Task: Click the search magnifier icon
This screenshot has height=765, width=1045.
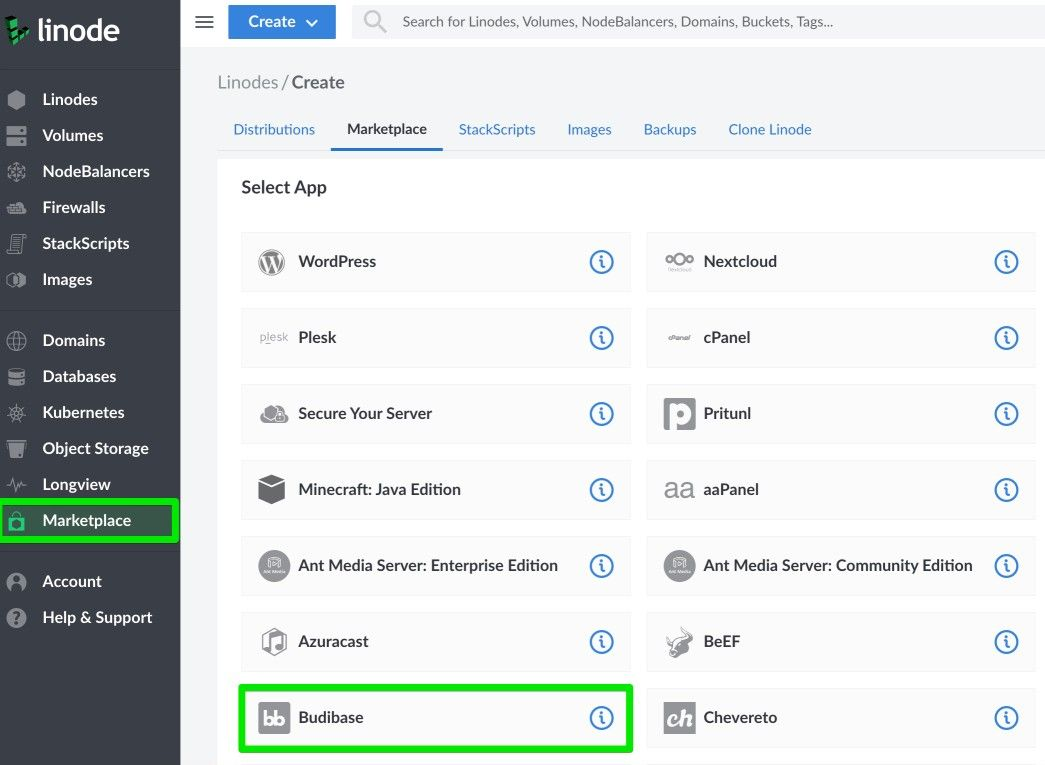Action: coord(375,21)
